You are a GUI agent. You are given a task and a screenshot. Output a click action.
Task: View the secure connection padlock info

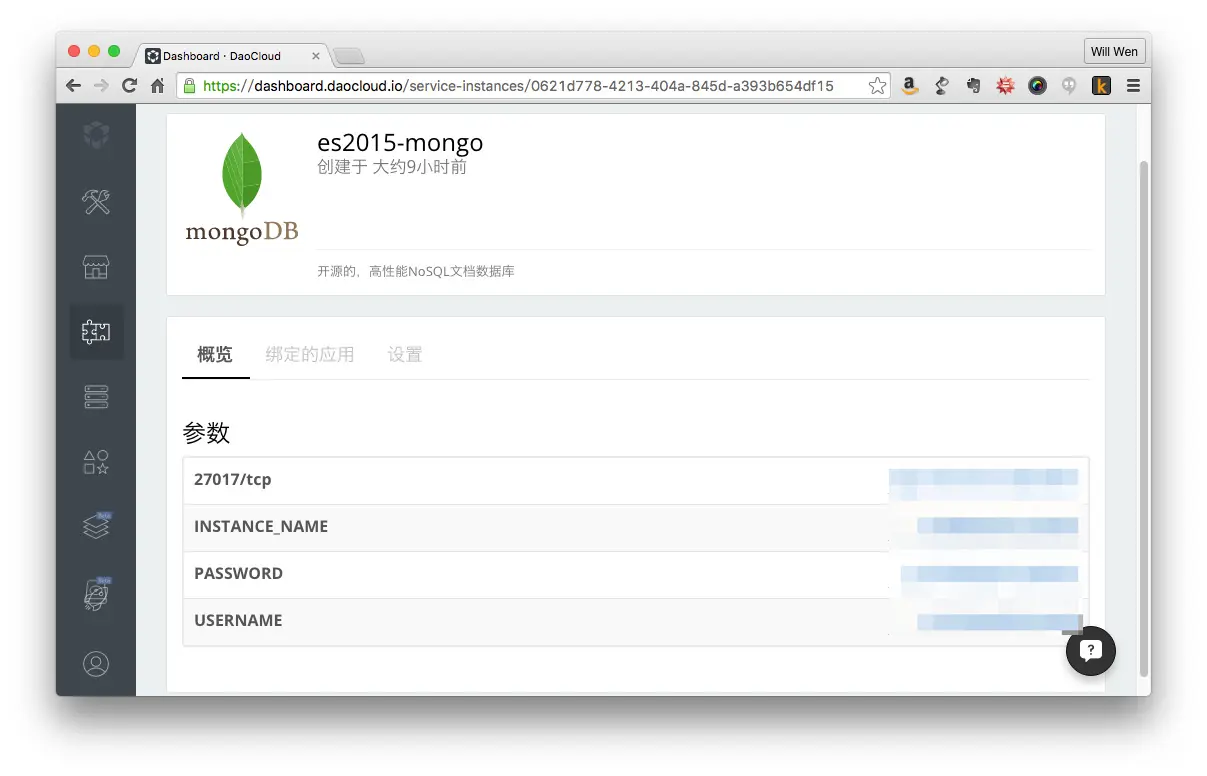point(188,86)
